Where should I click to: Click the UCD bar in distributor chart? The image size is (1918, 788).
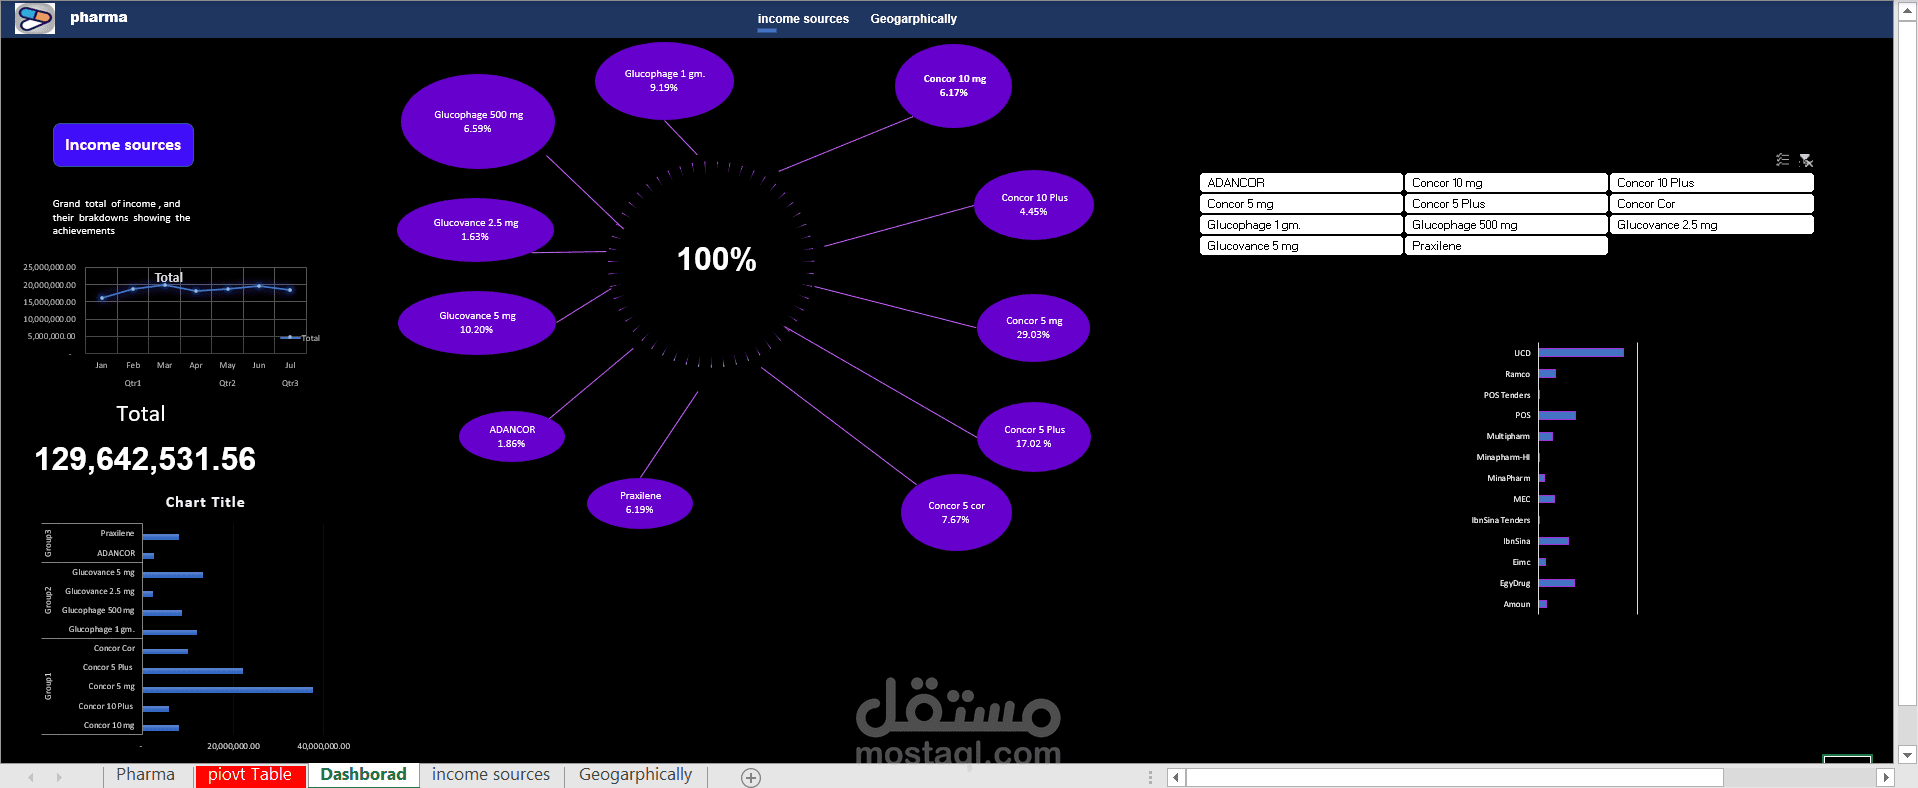pyautogui.click(x=1581, y=353)
